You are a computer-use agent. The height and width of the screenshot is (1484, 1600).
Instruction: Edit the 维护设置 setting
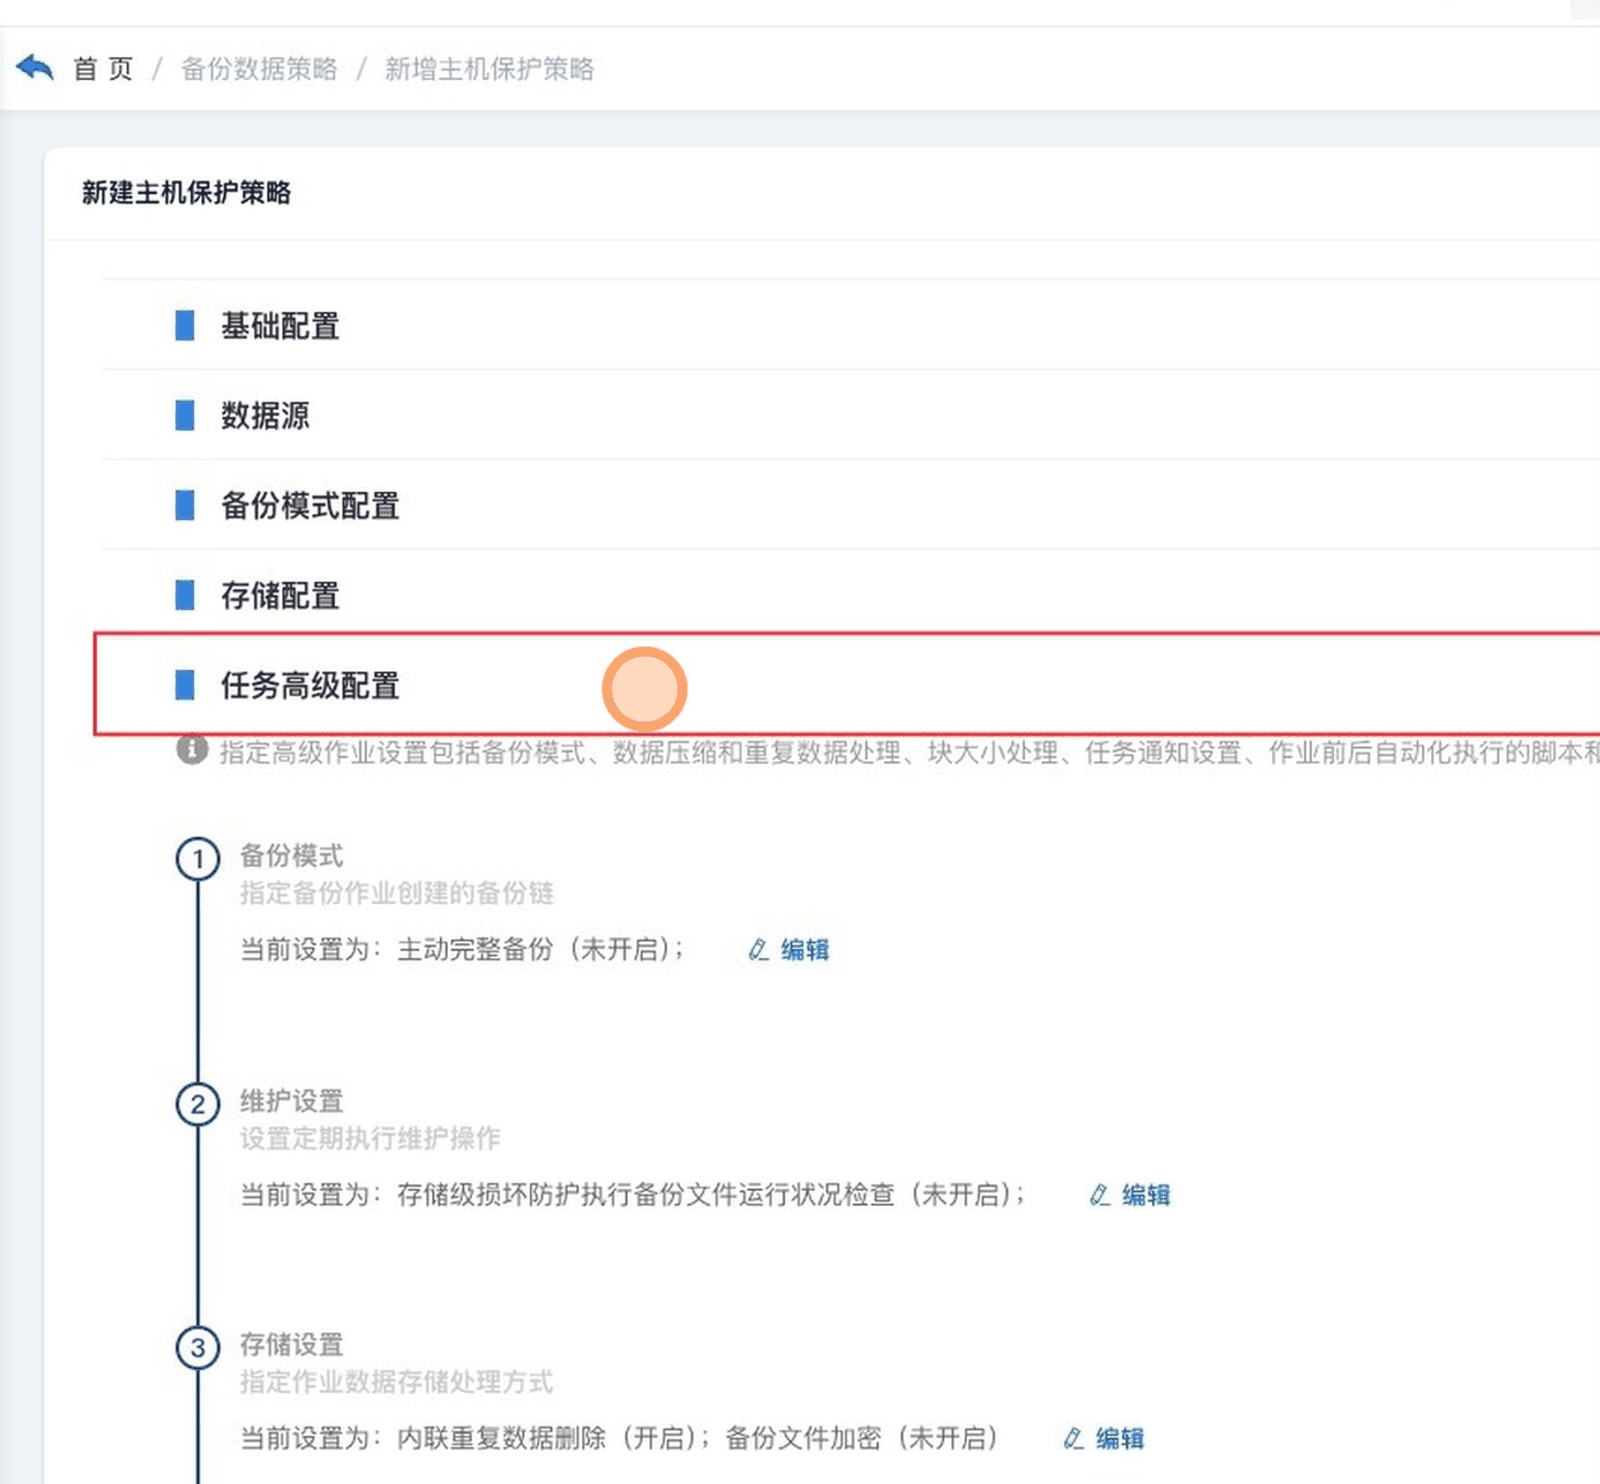1130,1194
